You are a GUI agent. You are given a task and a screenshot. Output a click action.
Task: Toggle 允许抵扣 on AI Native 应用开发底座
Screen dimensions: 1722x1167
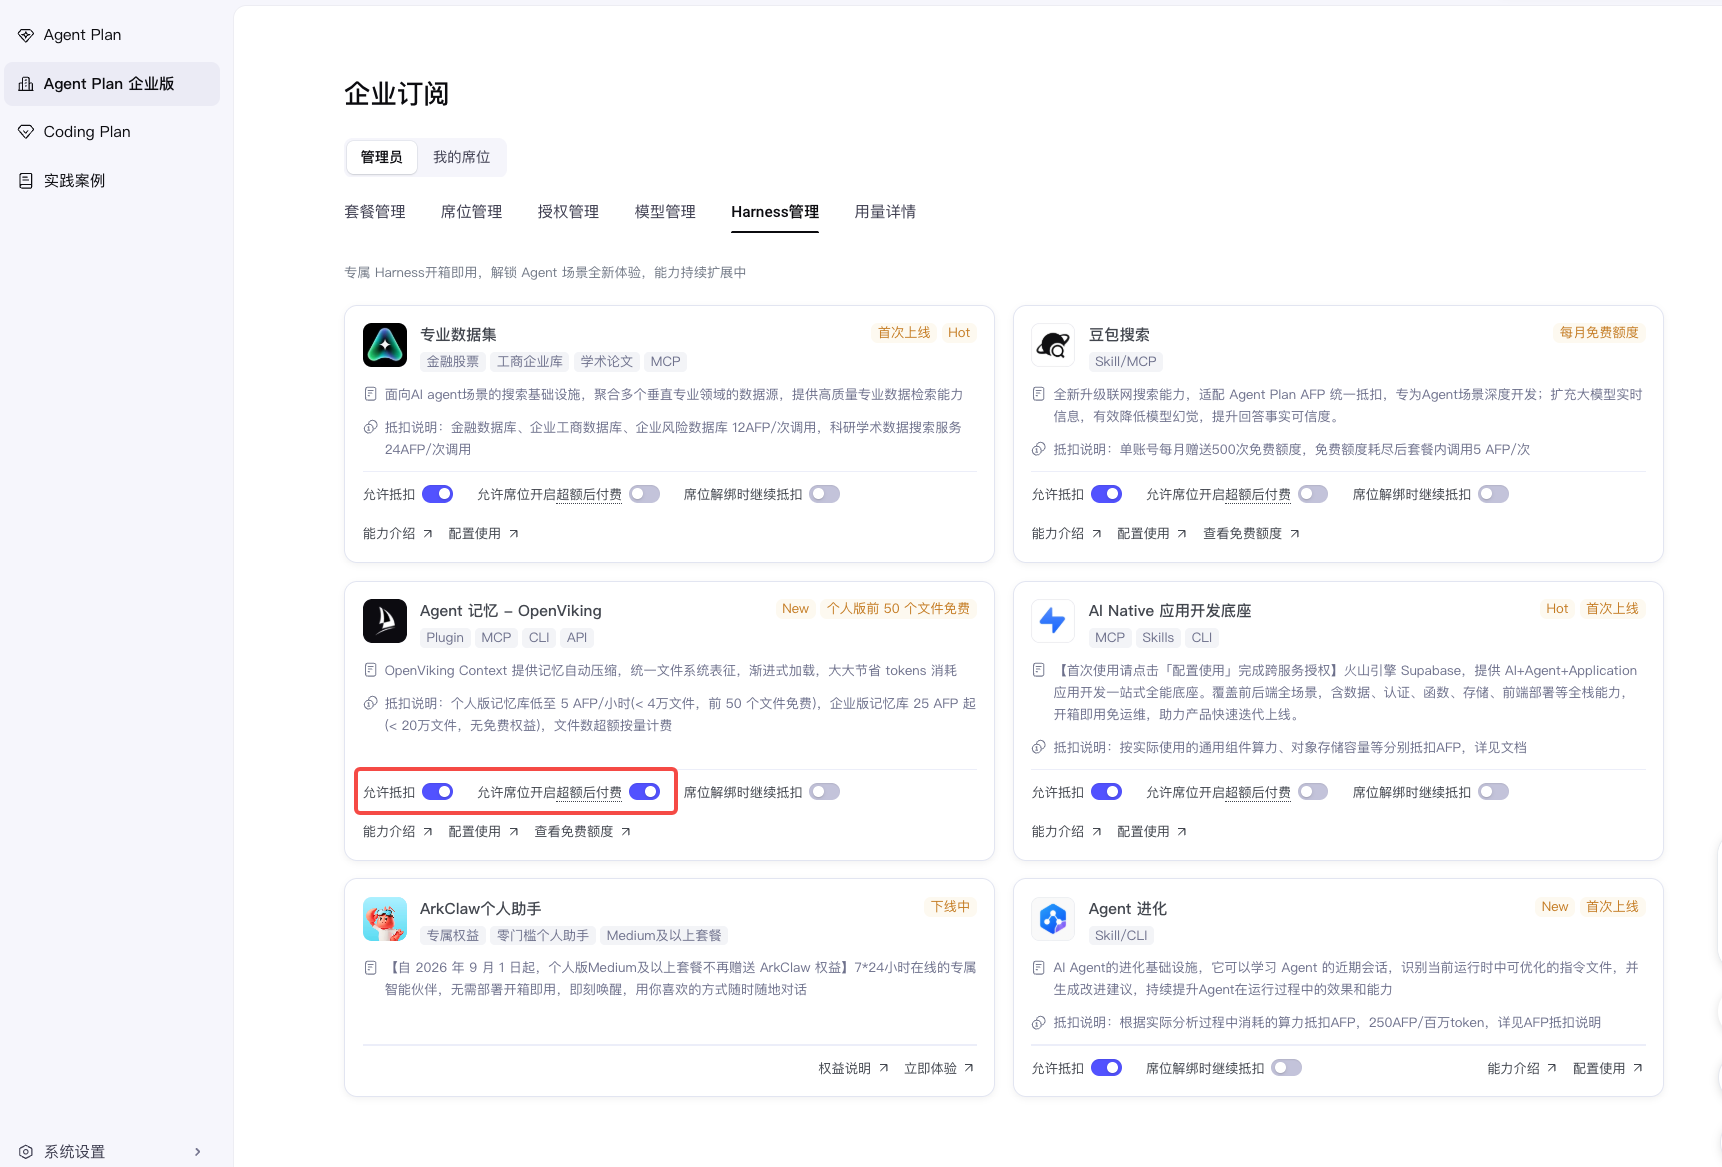[1107, 792]
